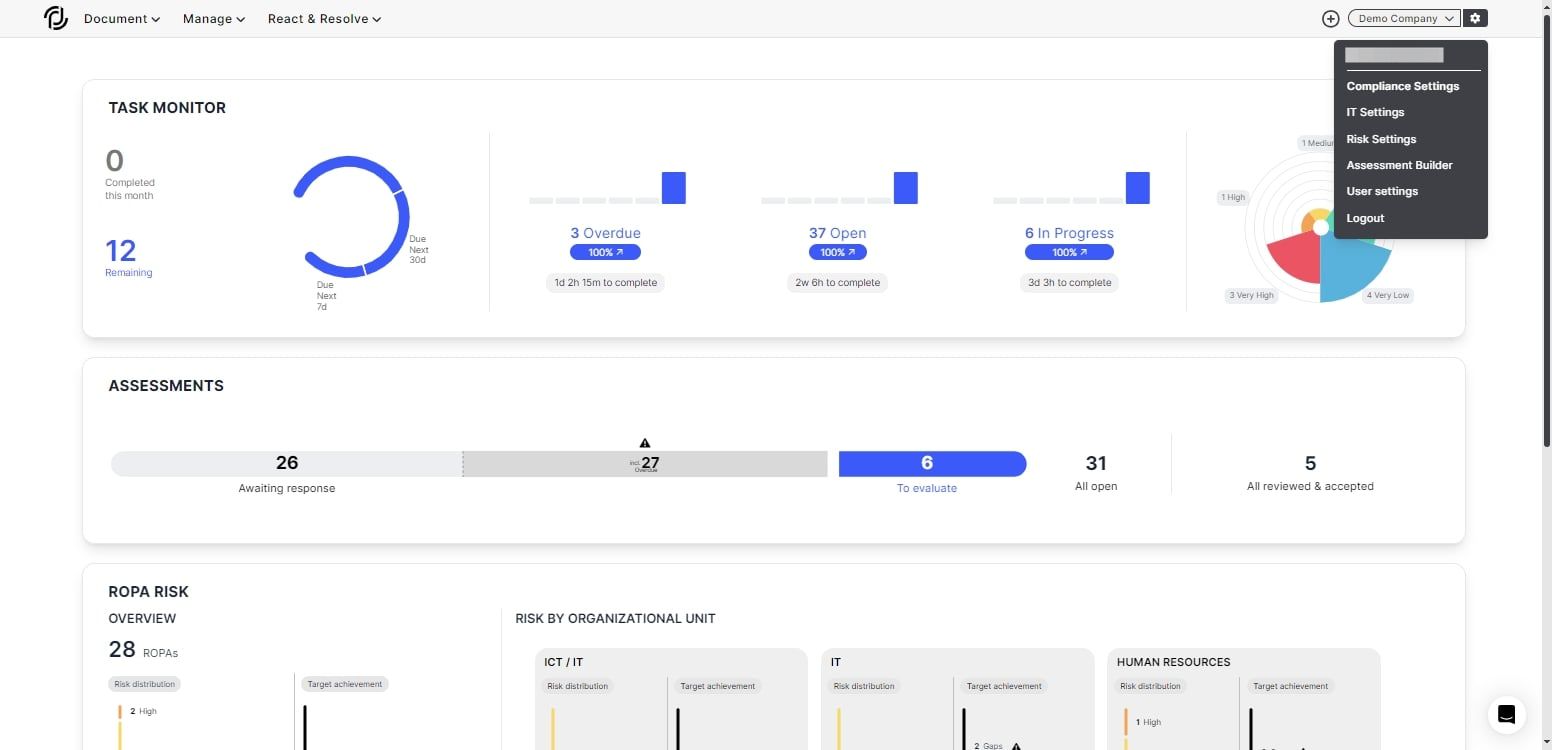1552x750 pixels.
Task: Open the Manage menu
Action: 214,18
